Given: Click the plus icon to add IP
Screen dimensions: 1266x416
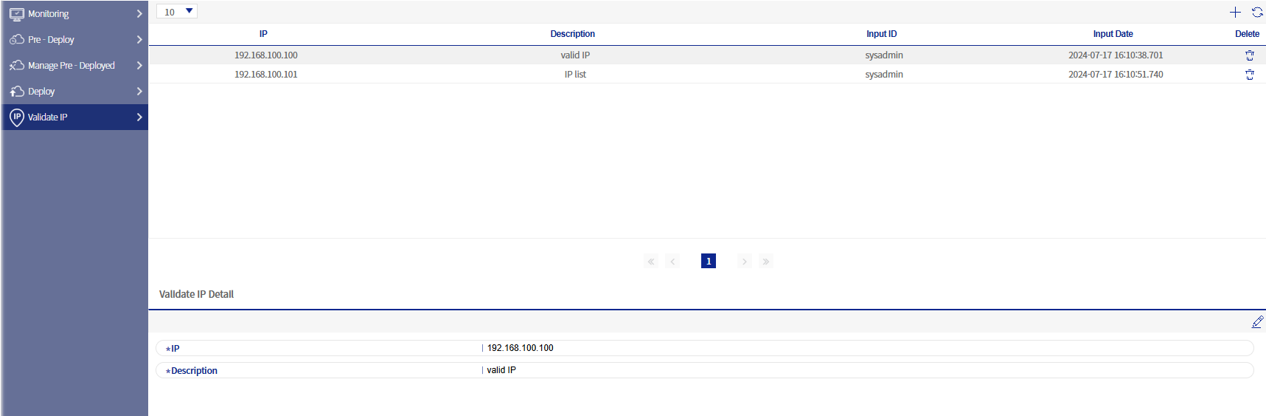Looking at the screenshot, I should click(x=1235, y=12).
